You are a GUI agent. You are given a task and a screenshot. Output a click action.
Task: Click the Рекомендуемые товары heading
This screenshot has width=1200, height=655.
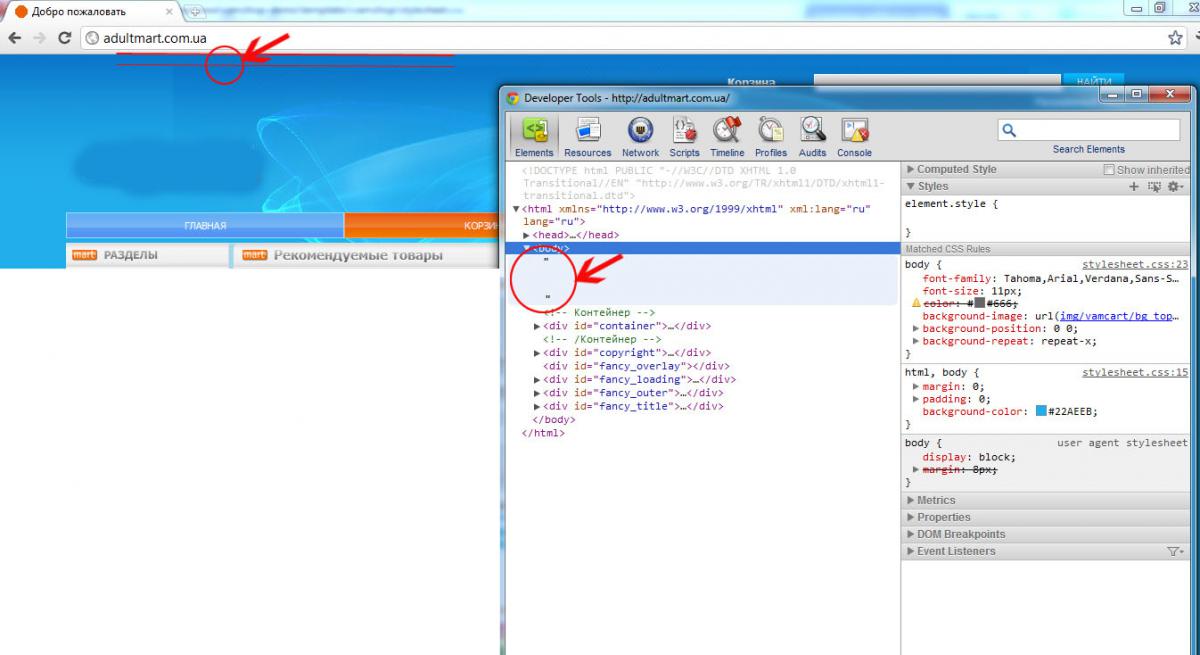tap(358, 255)
